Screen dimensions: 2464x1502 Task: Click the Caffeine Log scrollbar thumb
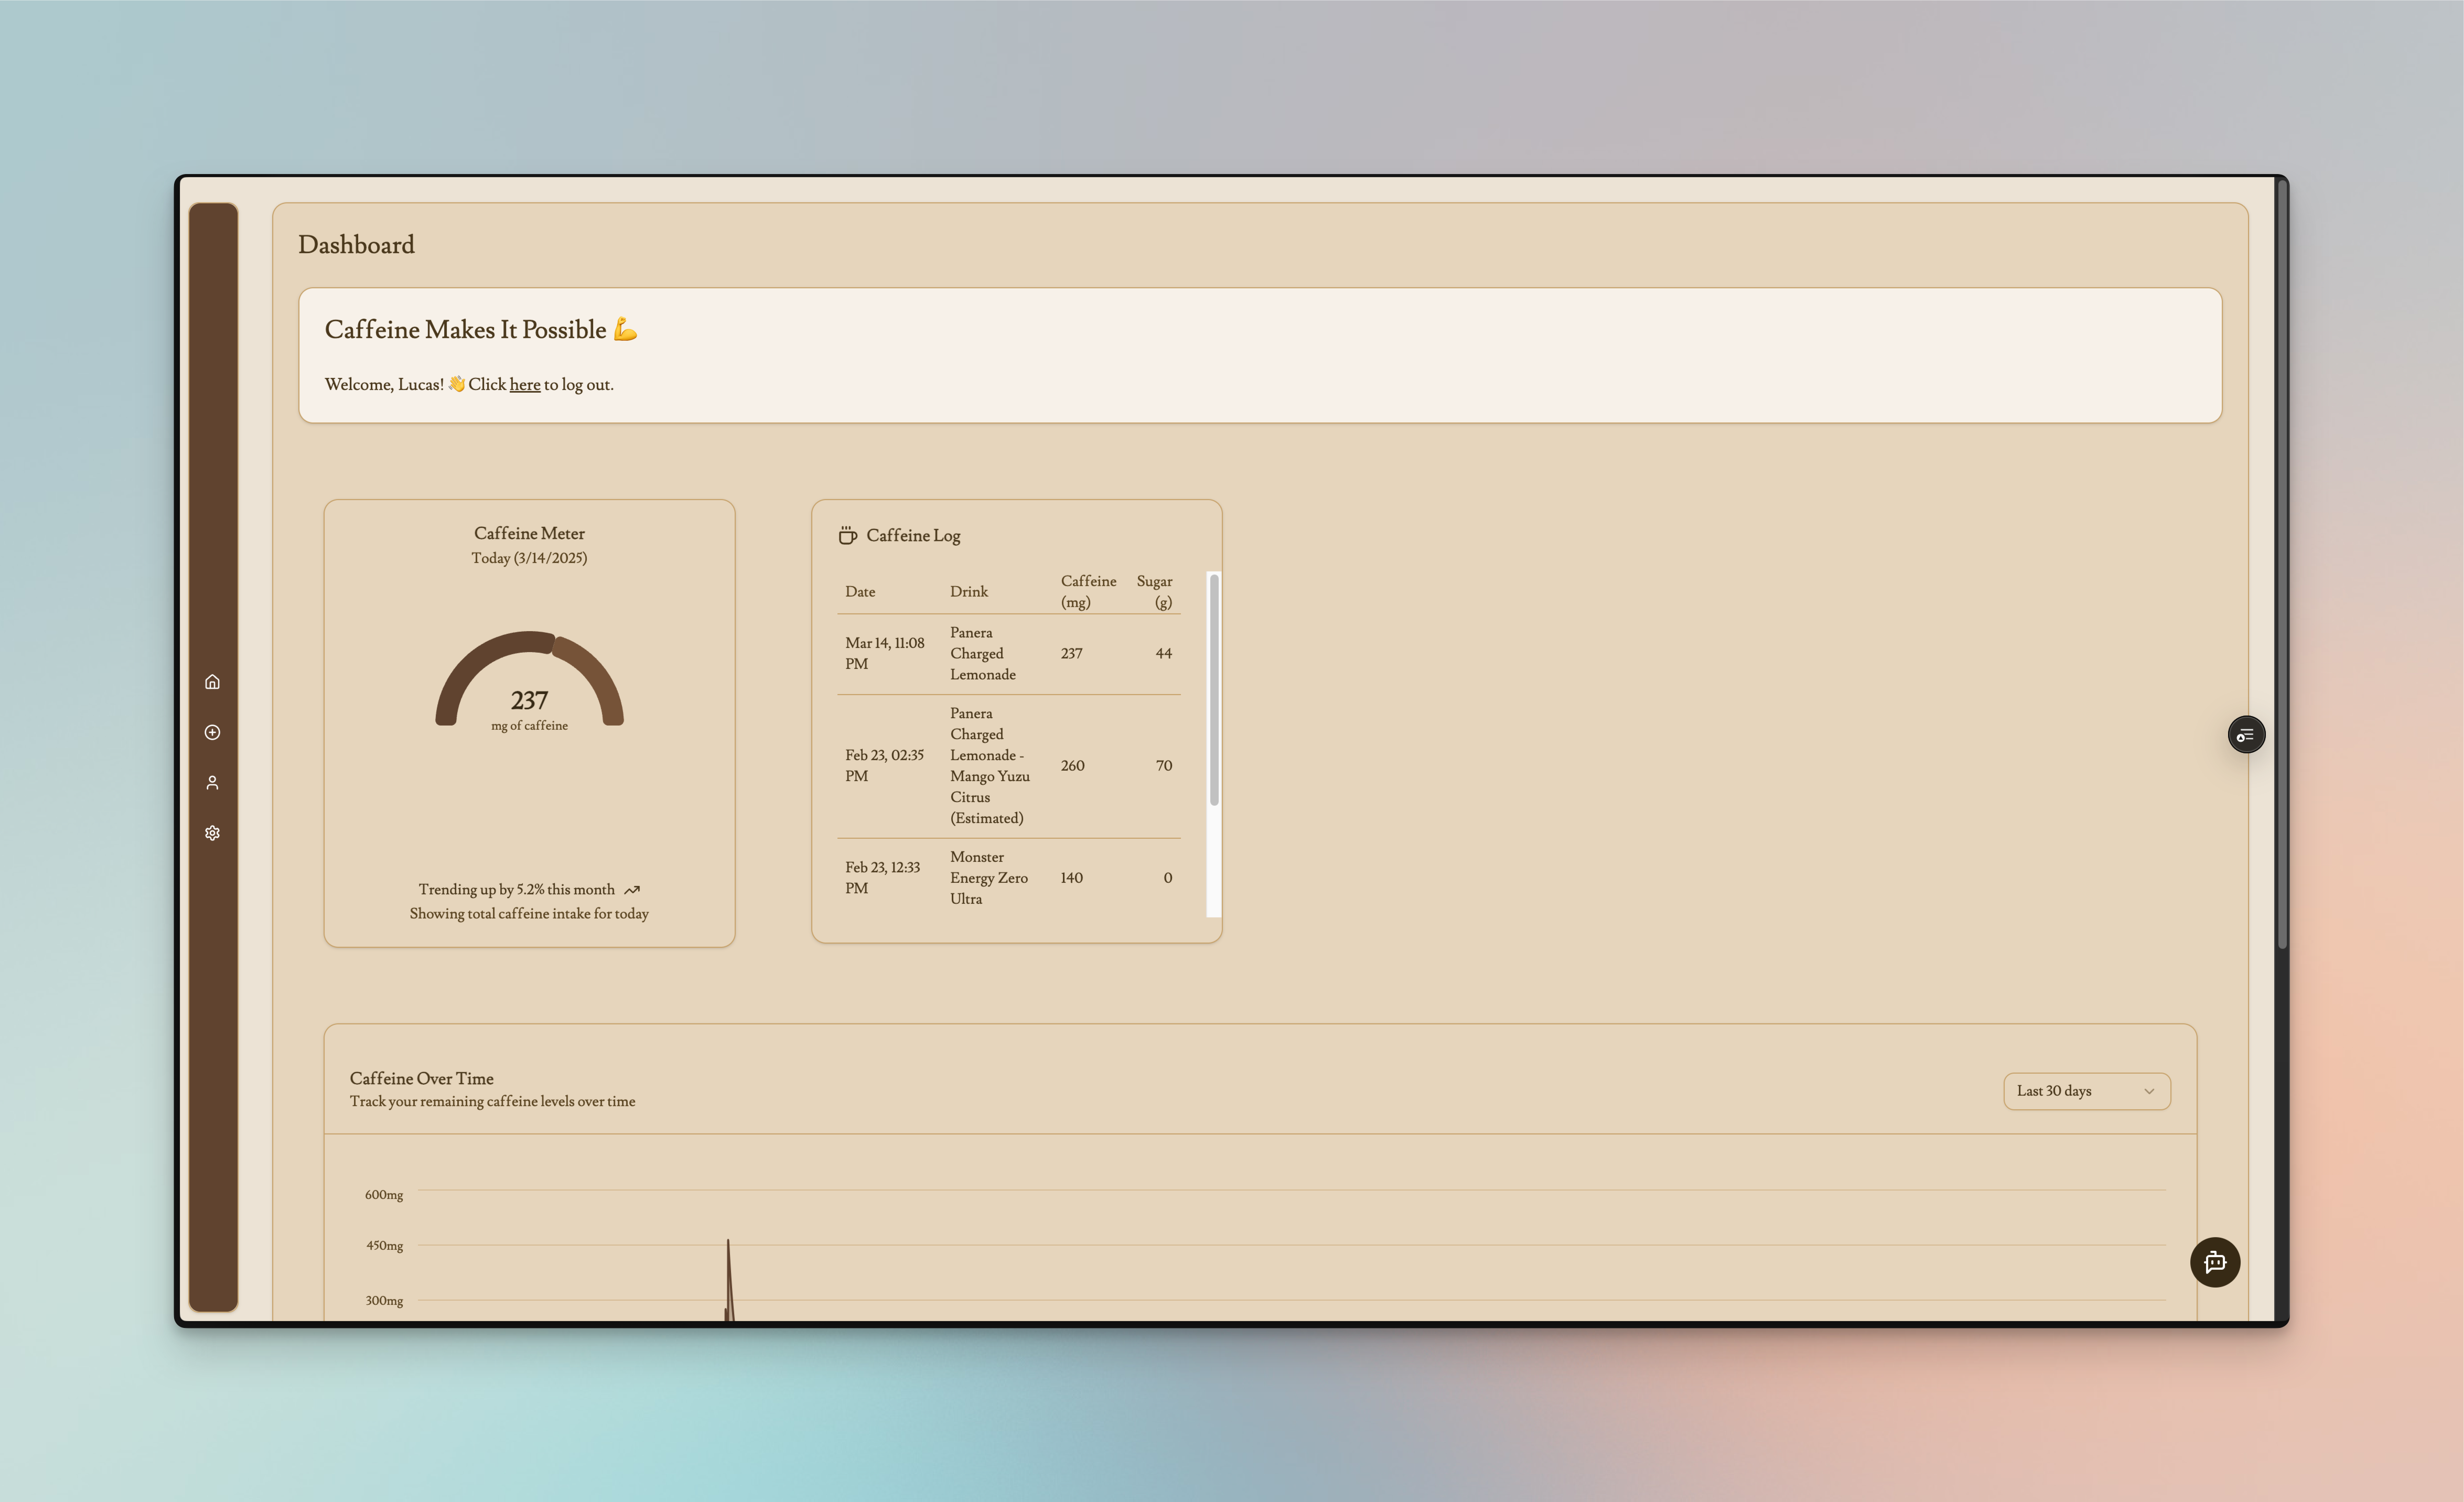[x=1214, y=690]
